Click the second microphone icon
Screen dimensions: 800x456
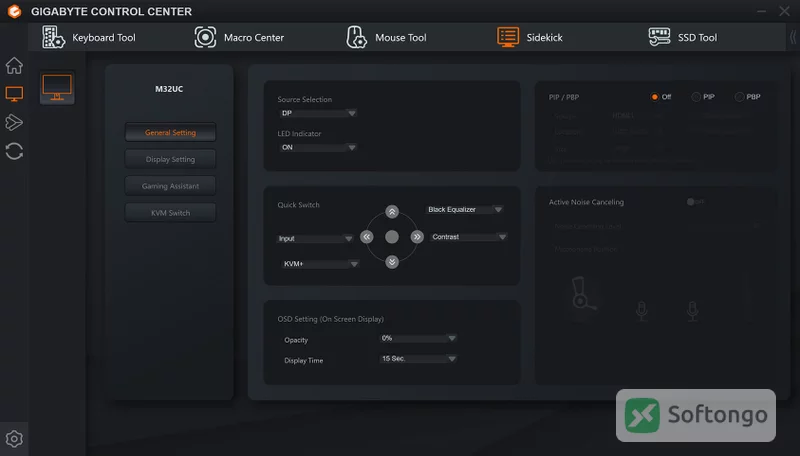coord(692,311)
